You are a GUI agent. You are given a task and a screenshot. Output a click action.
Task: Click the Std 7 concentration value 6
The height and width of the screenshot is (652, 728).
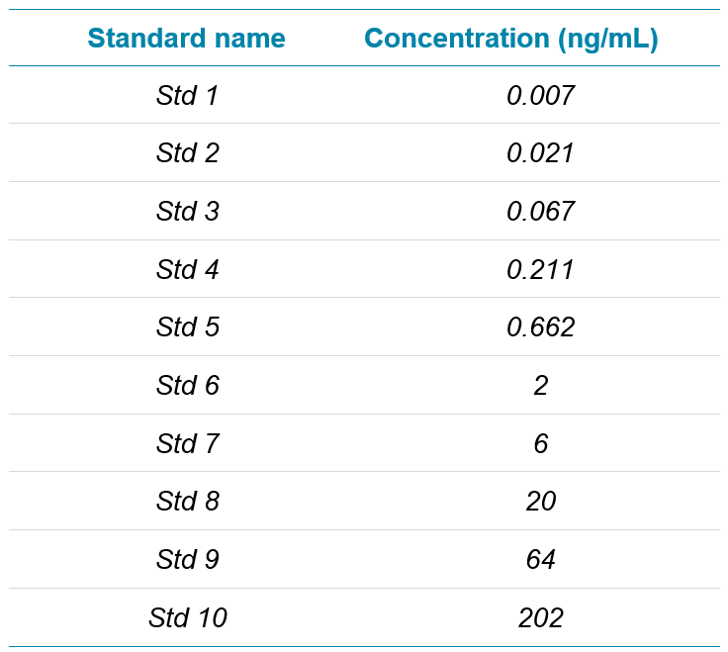540,443
